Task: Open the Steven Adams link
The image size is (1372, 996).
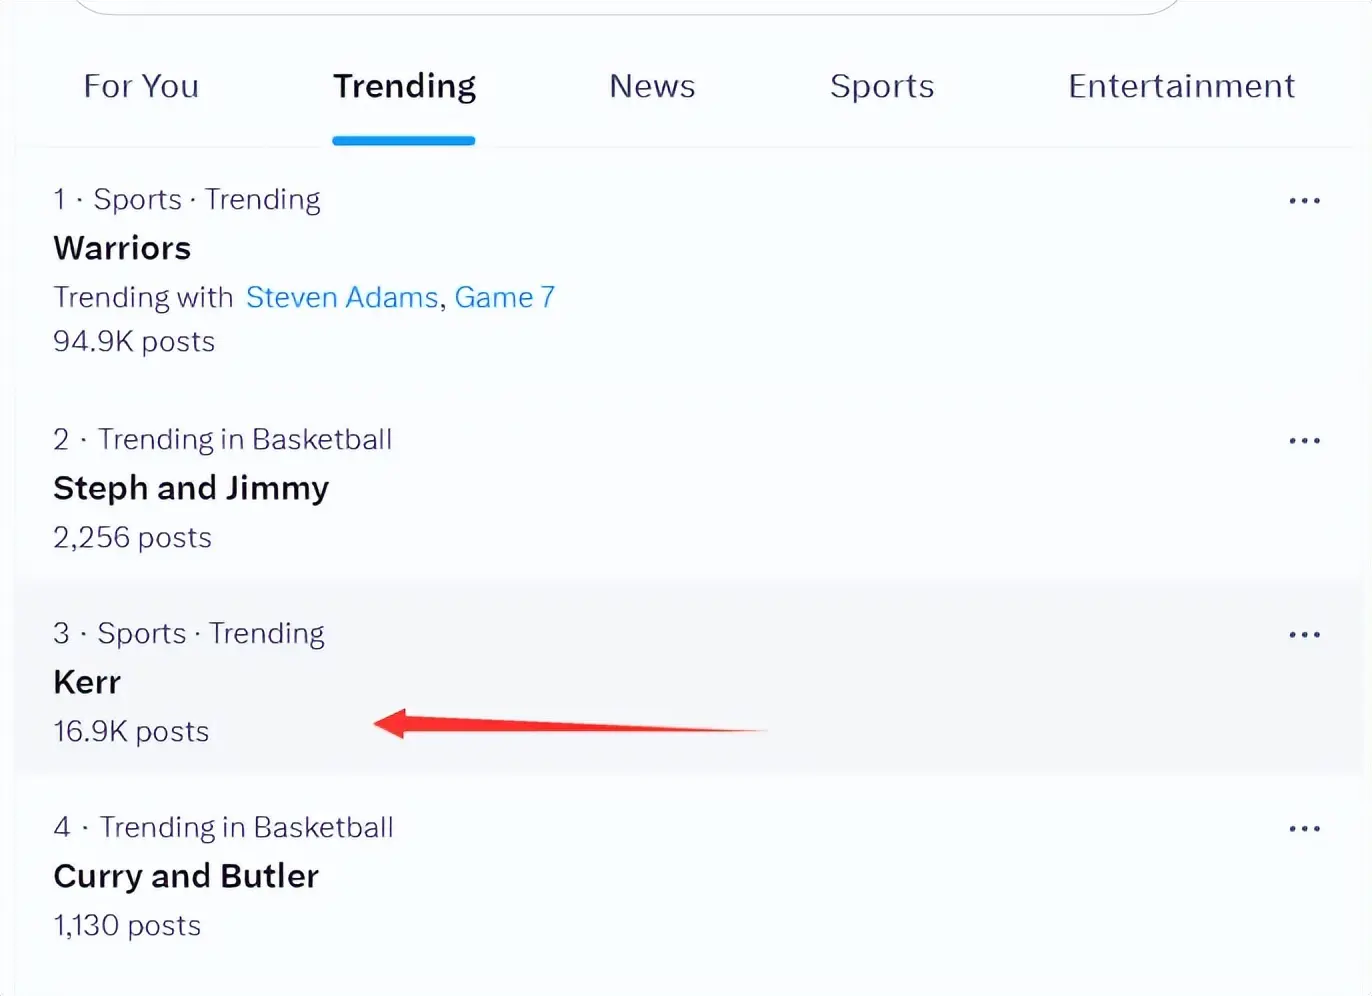Action: (x=342, y=297)
